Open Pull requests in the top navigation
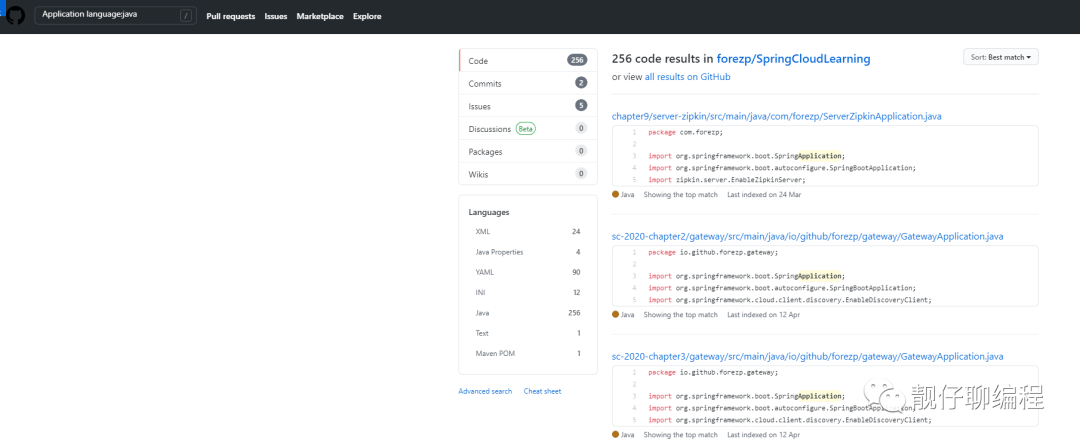The image size is (1080, 445). pos(231,17)
